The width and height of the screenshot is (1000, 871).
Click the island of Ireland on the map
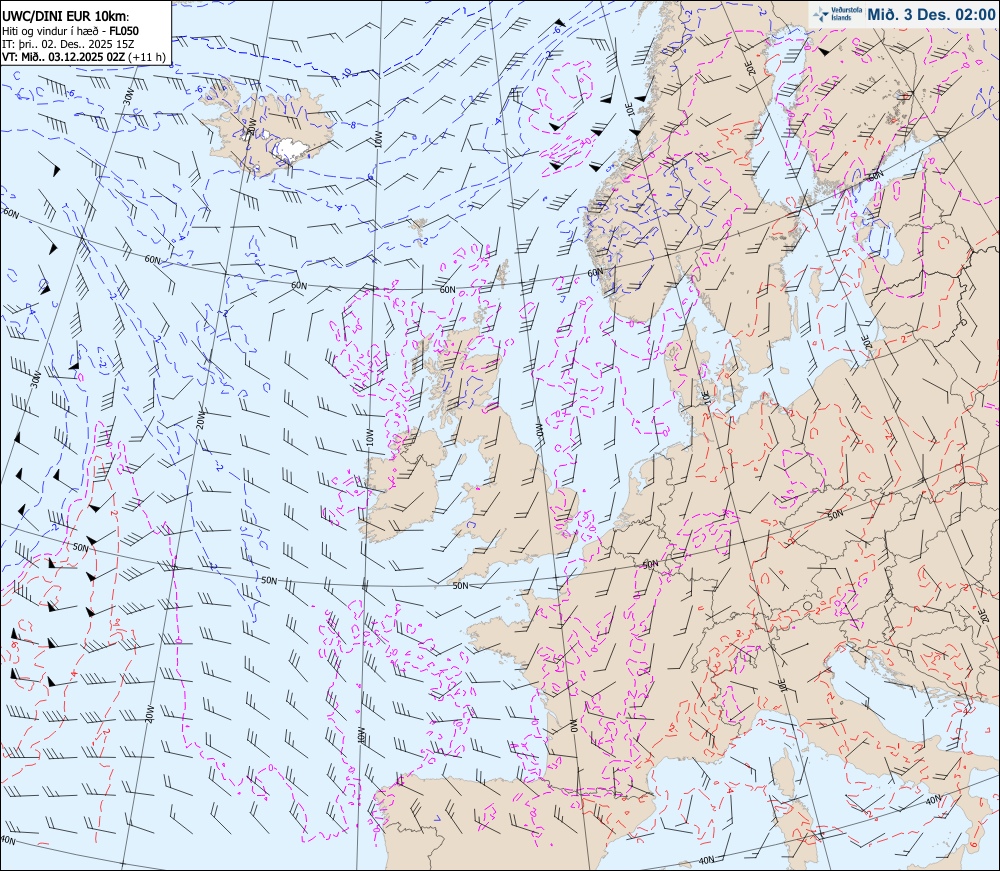[x=402, y=486]
